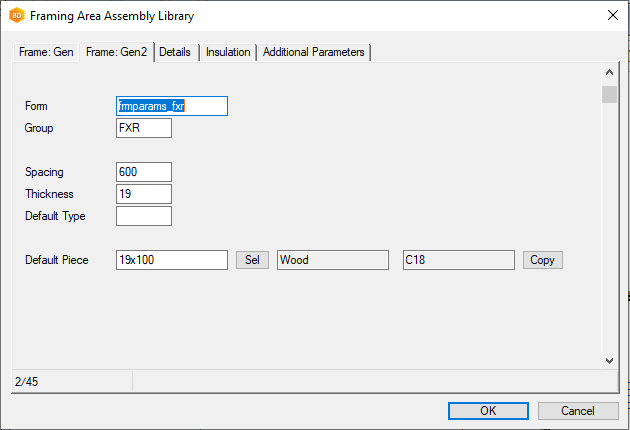Confirm the dialog with OK
The image size is (630, 430).
pos(488,411)
